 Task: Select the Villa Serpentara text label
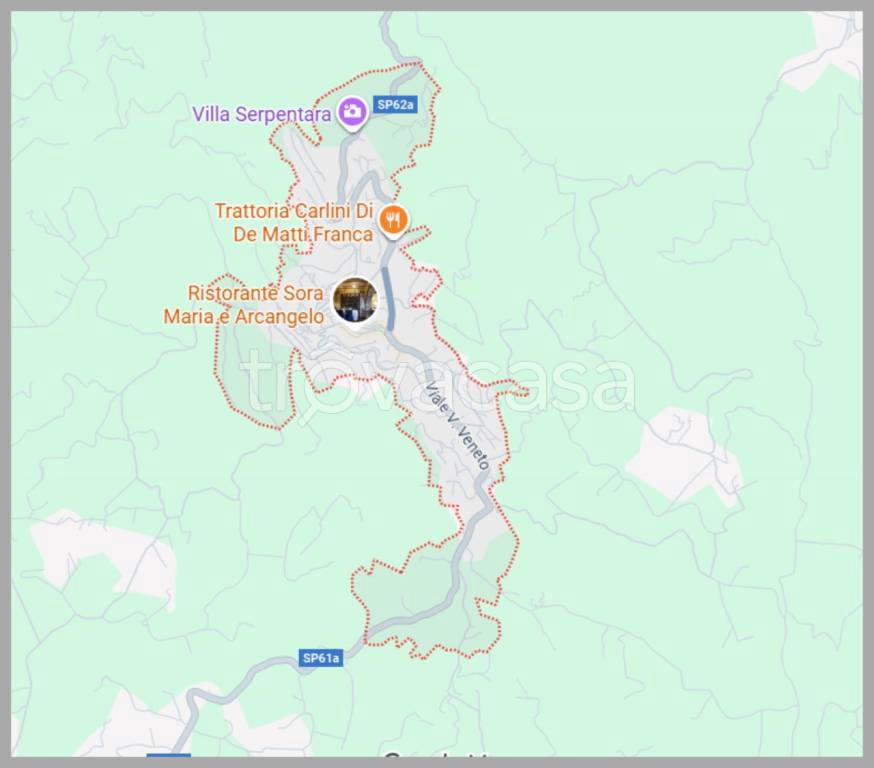coord(261,114)
